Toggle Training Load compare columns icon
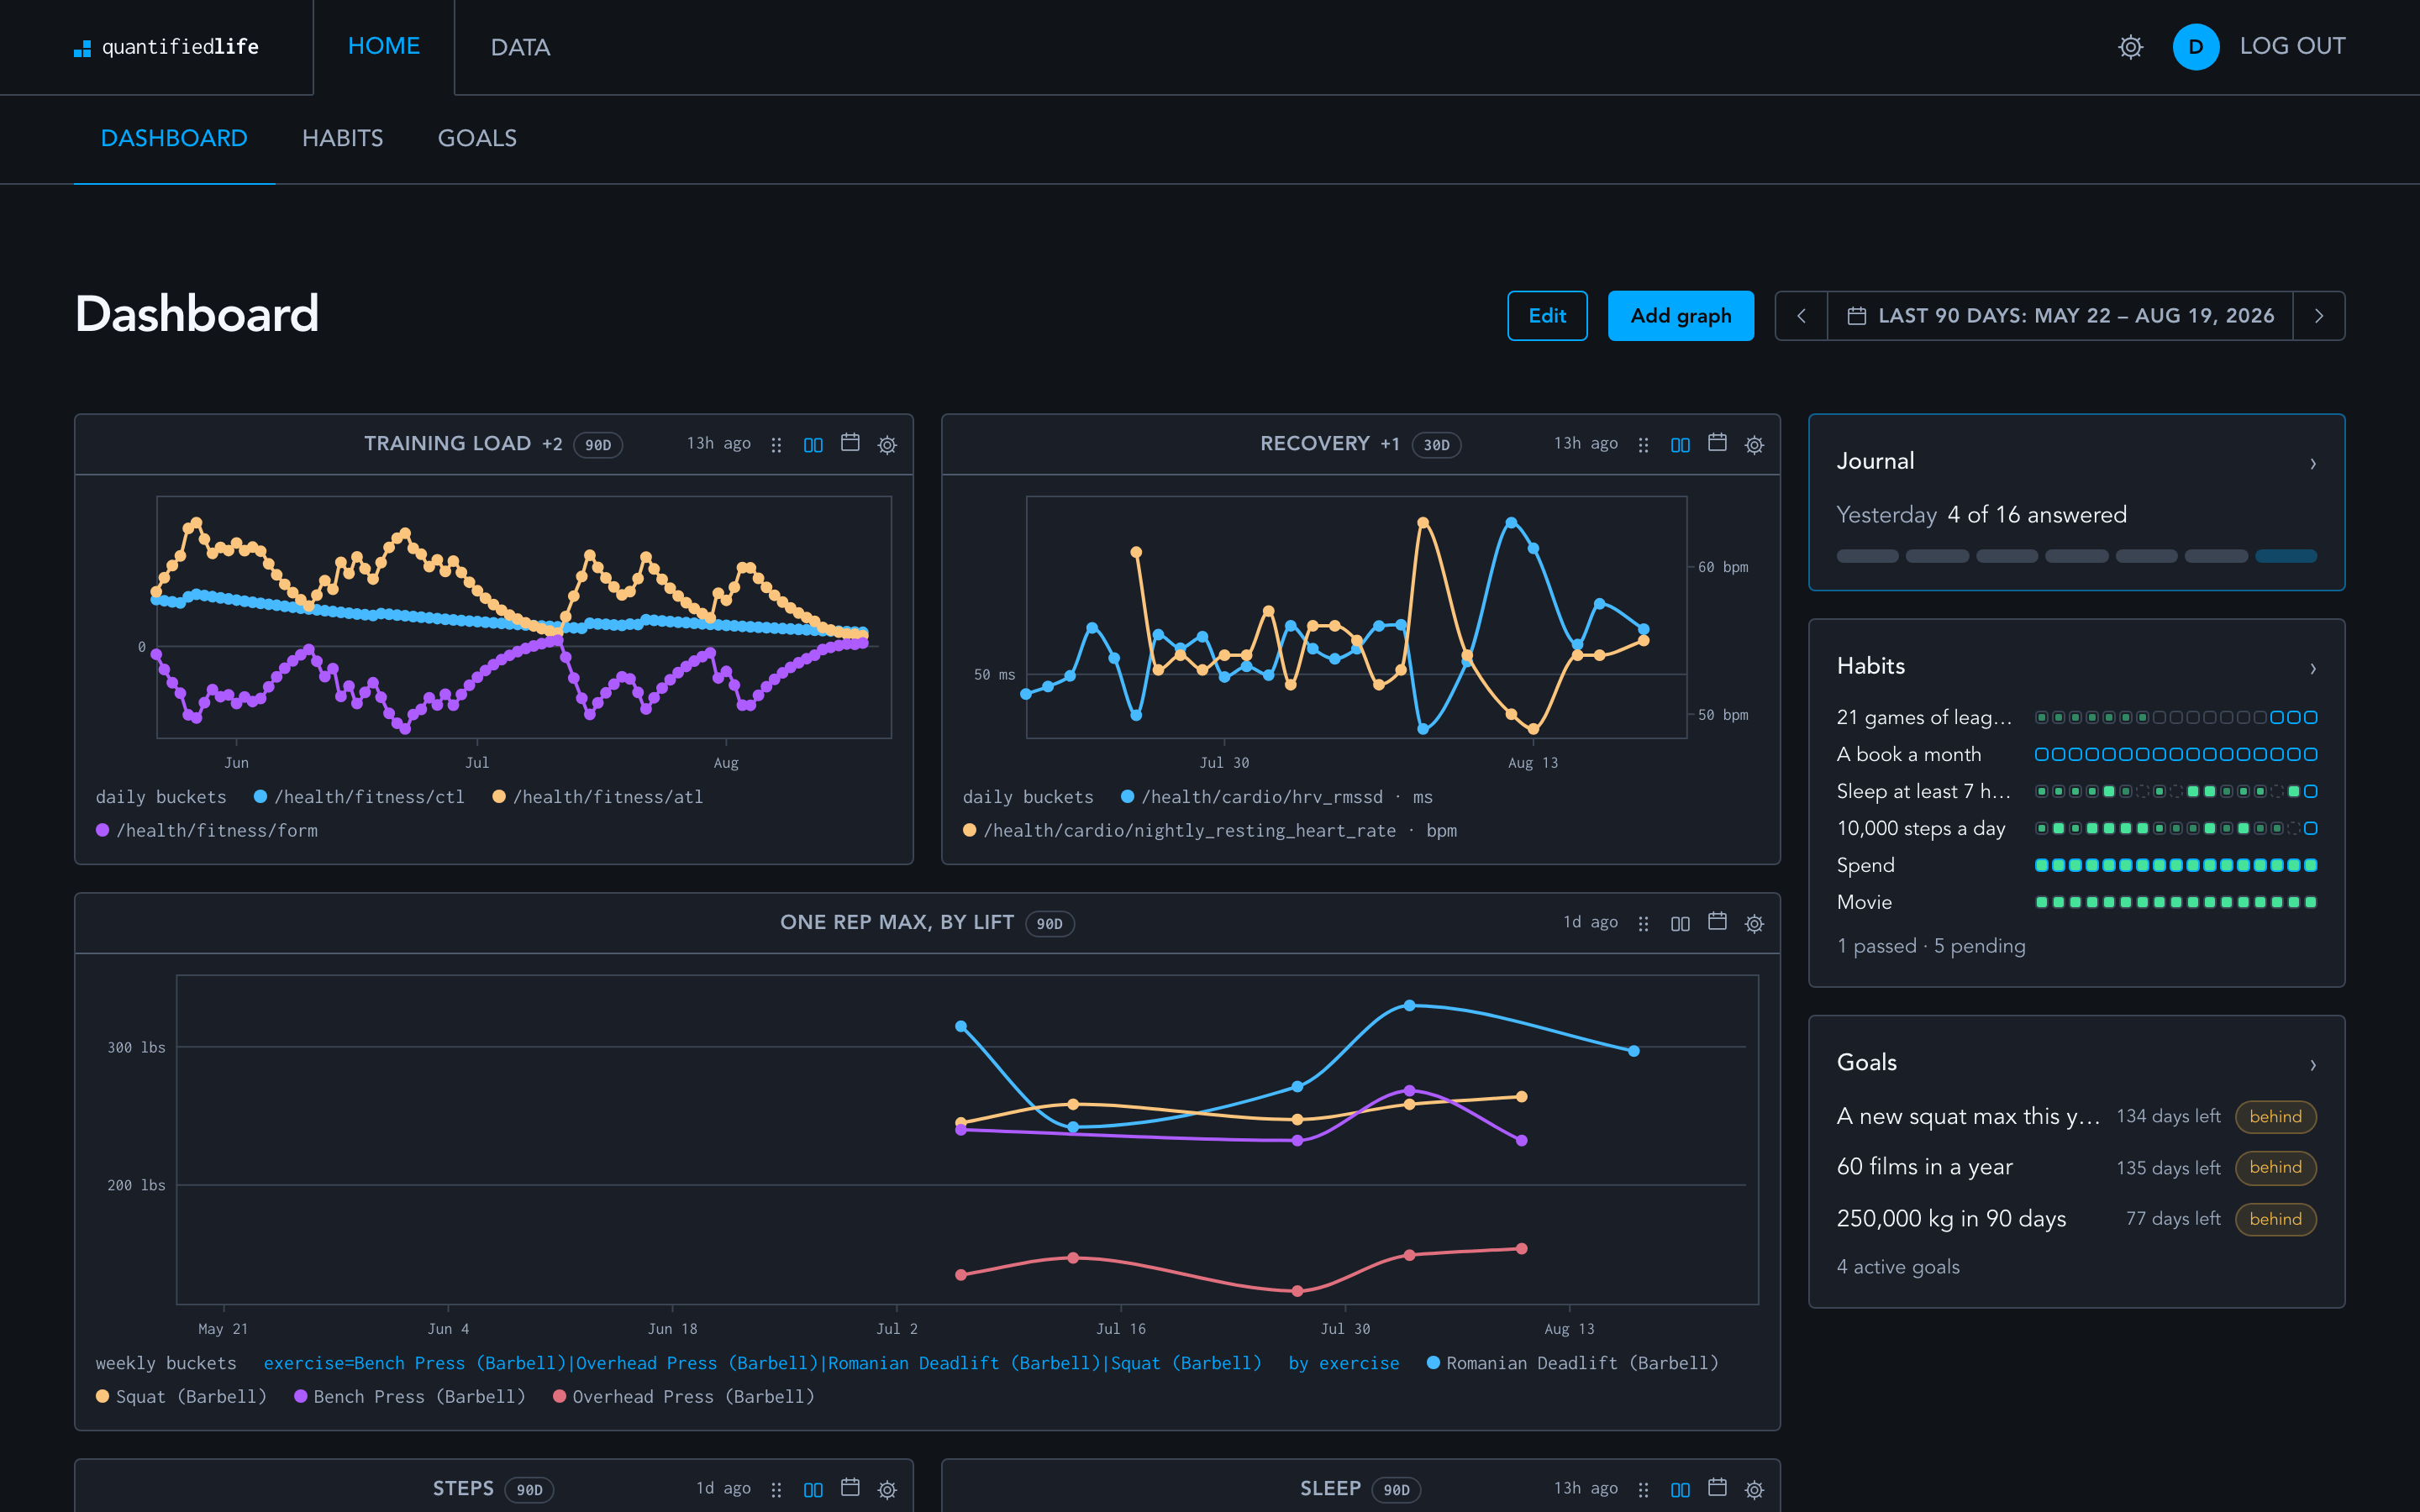This screenshot has width=2420, height=1512. [813, 444]
